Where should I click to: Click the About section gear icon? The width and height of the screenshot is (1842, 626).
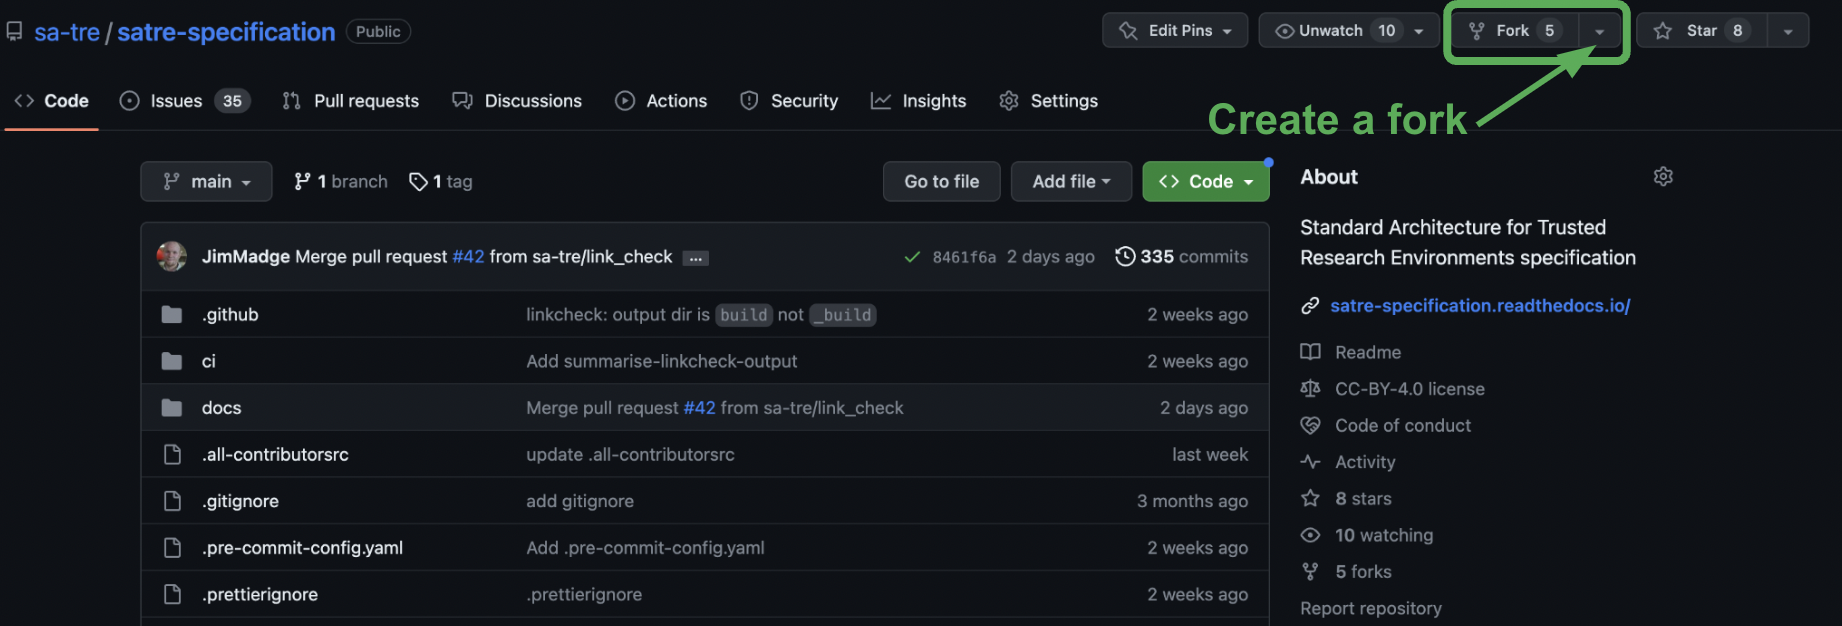(x=1663, y=176)
